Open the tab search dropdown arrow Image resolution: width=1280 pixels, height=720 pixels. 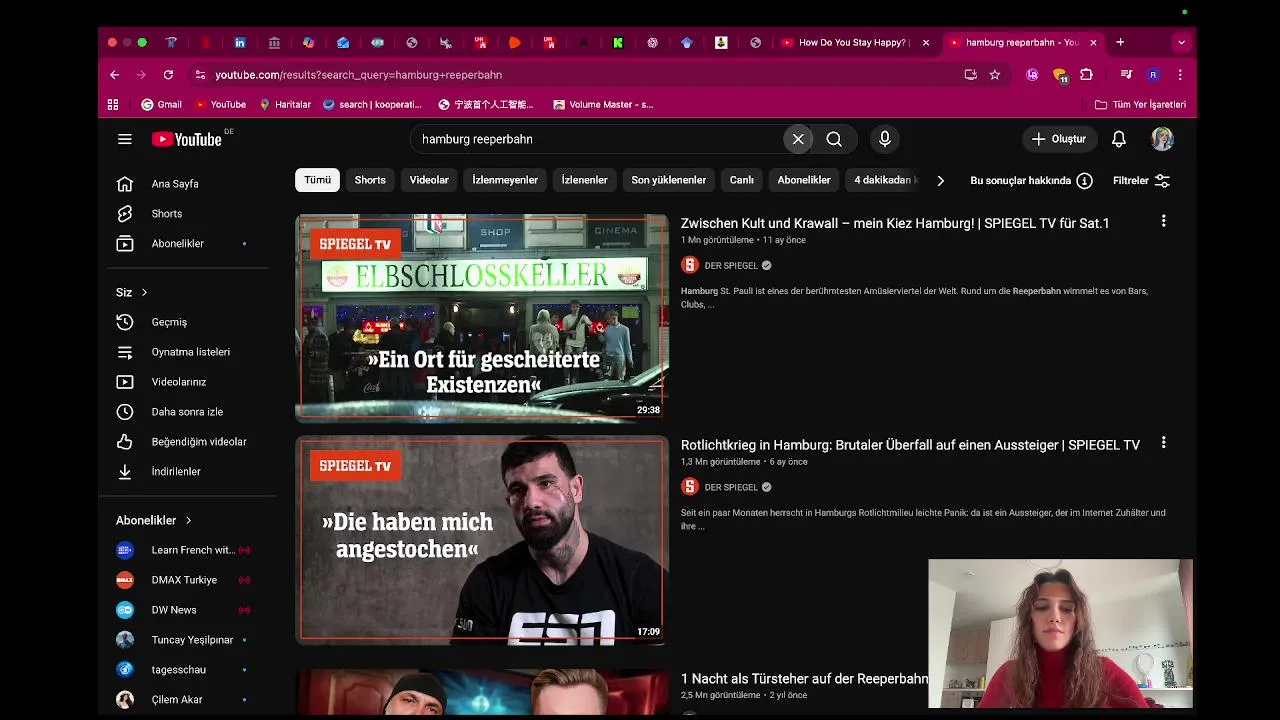pyautogui.click(x=1181, y=43)
